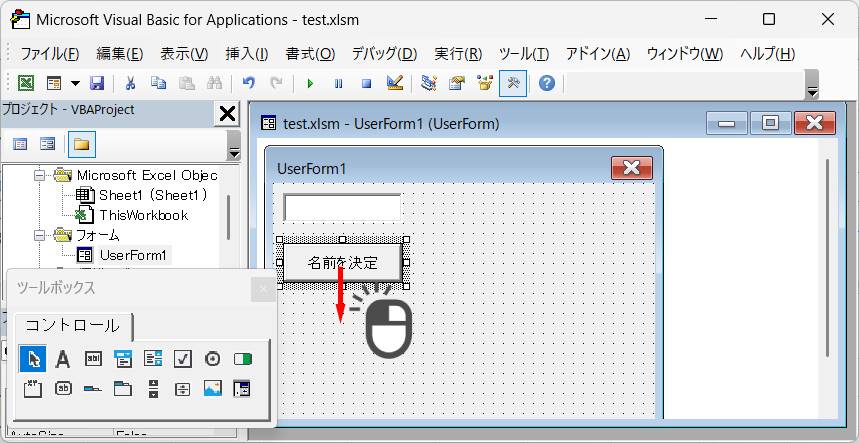Collapse the Microsoft Excel Objects folder node
This screenshot has width=859, height=443.
point(39,176)
